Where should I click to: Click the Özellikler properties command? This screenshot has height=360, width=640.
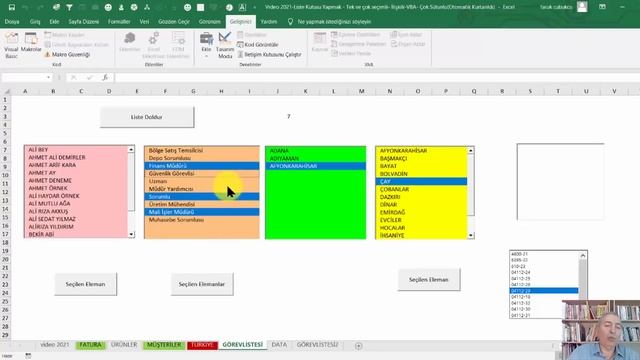(x=252, y=35)
